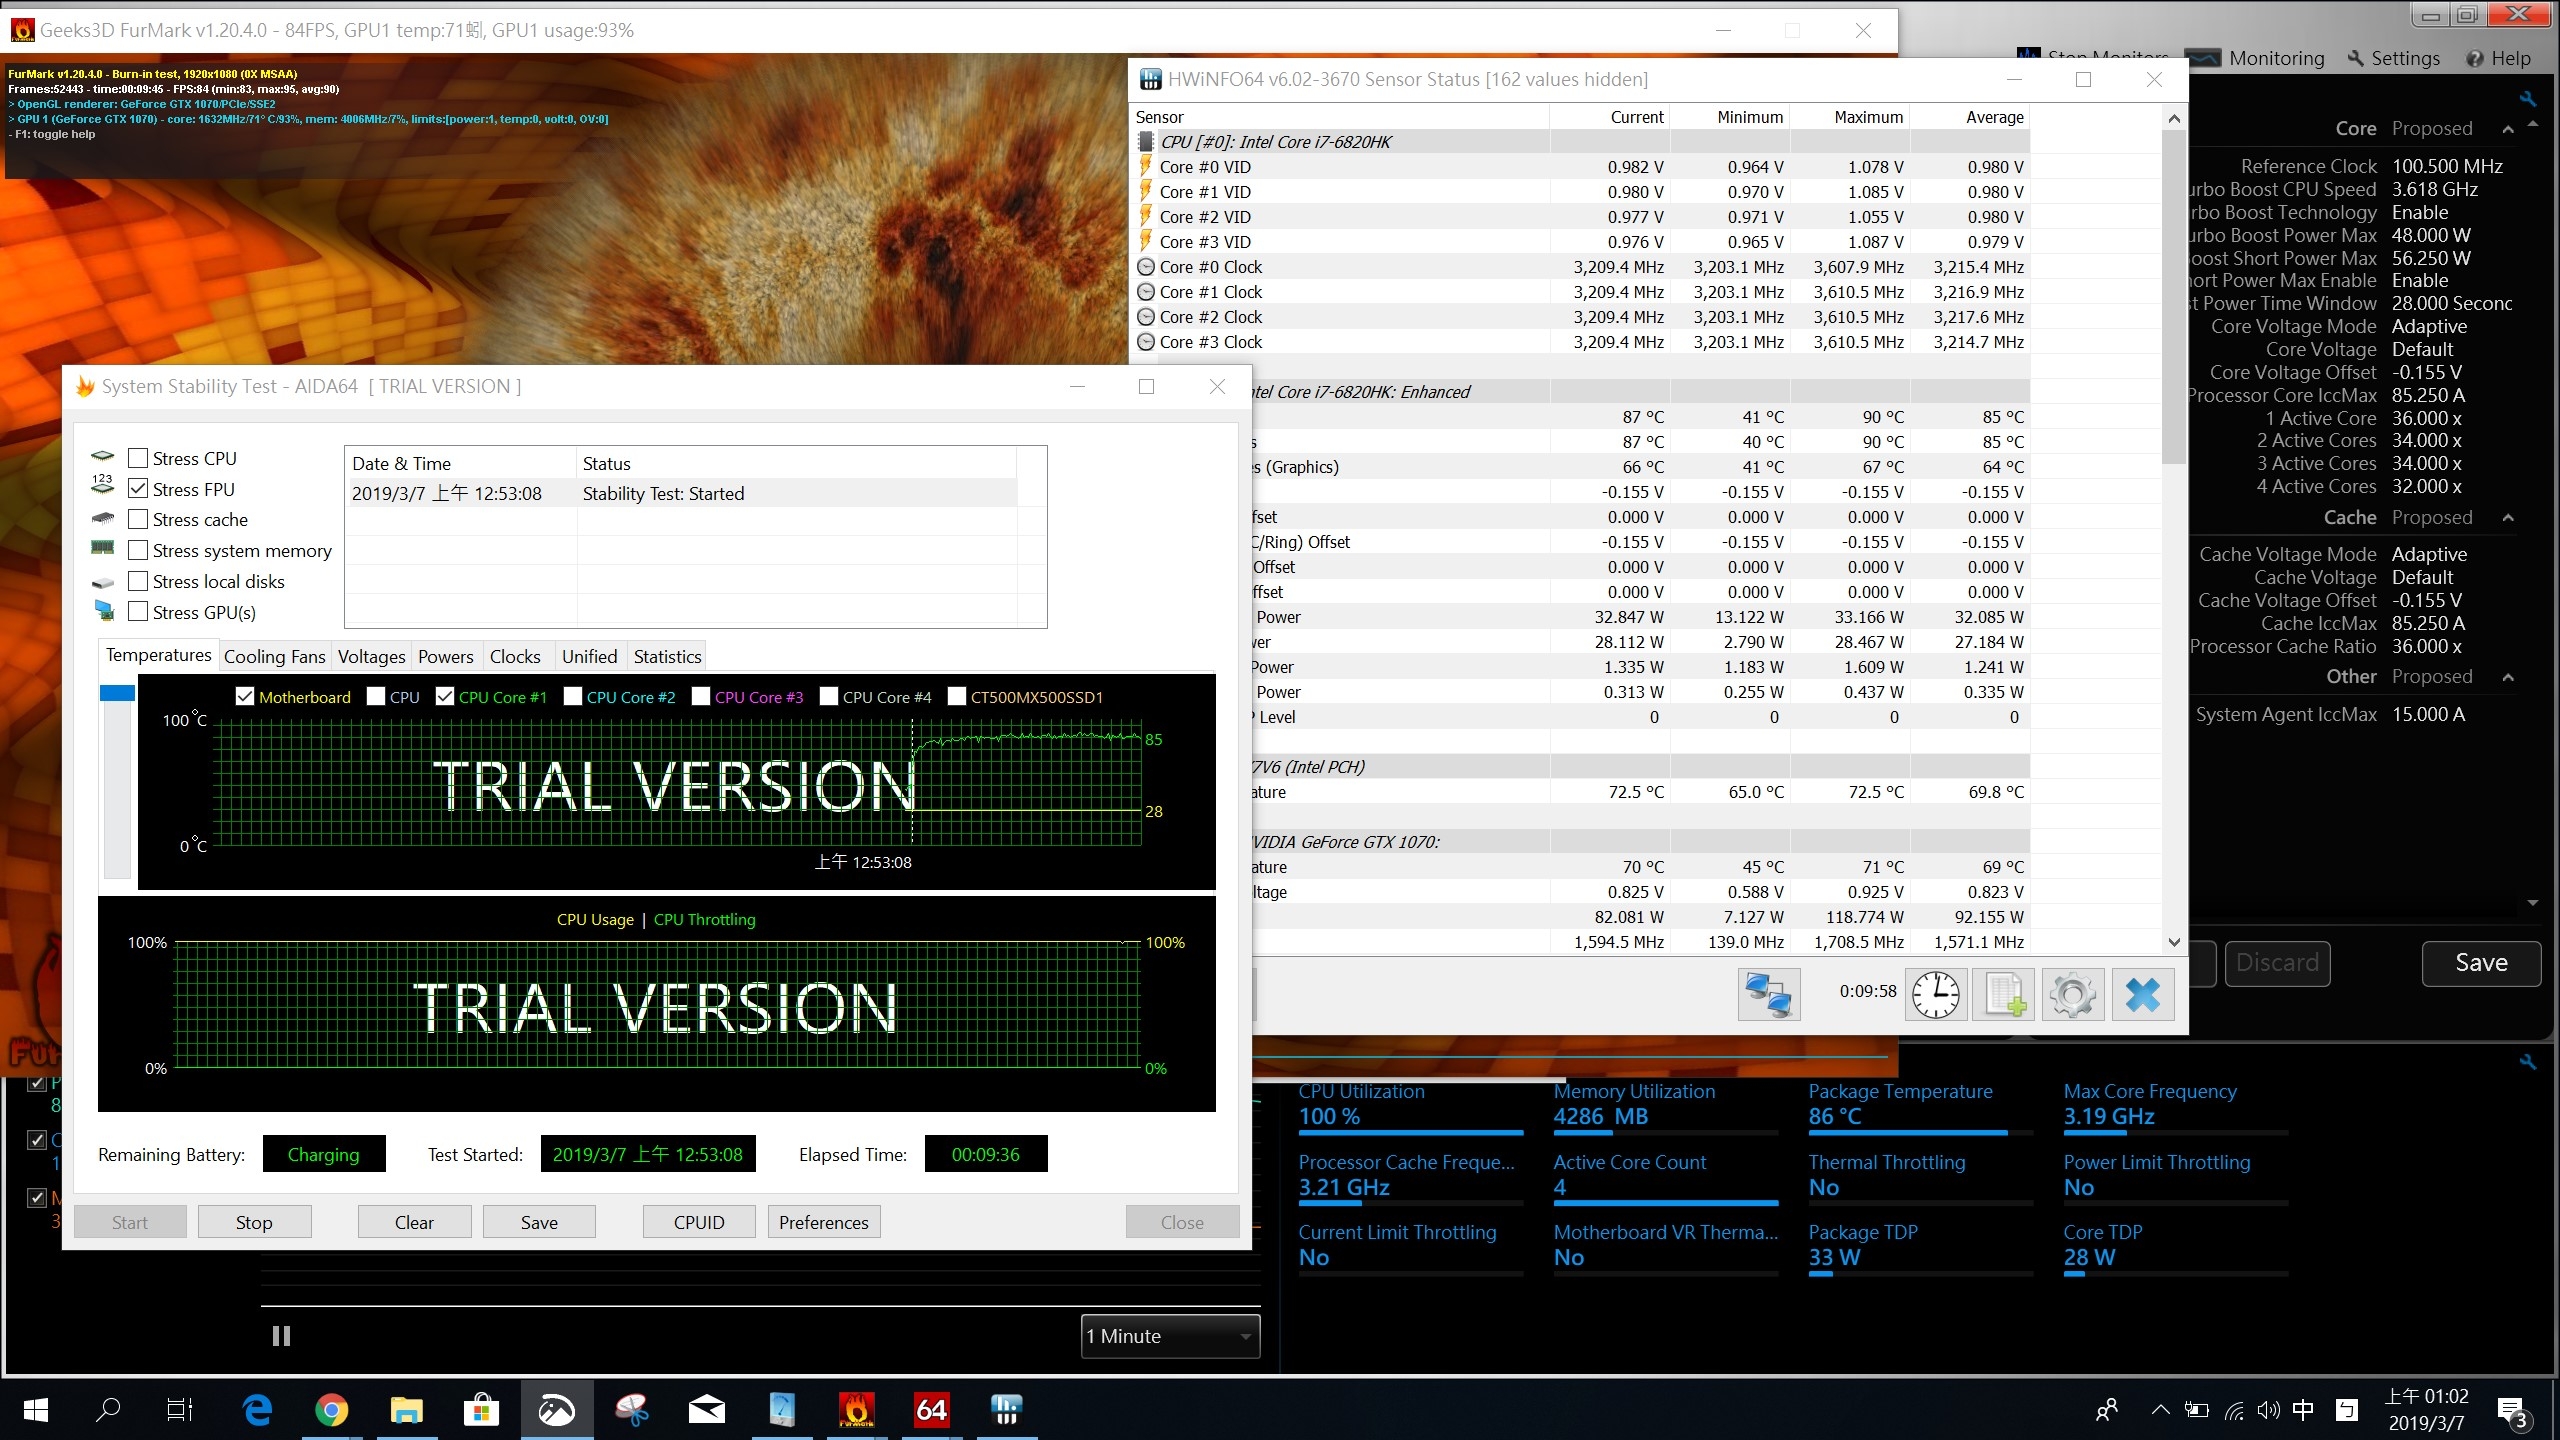Save XTU proposed settings
2560x1440 pixels.
pos(2481,963)
